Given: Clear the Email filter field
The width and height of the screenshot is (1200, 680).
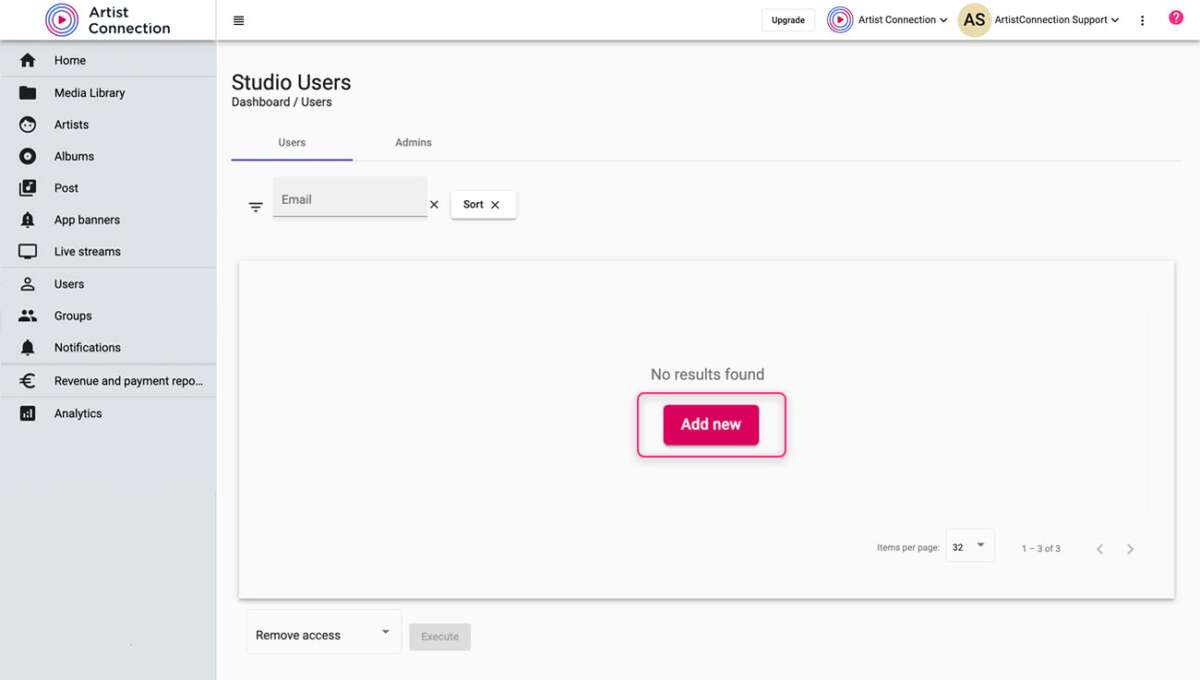Looking at the screenshot, I should coord(434,204).
